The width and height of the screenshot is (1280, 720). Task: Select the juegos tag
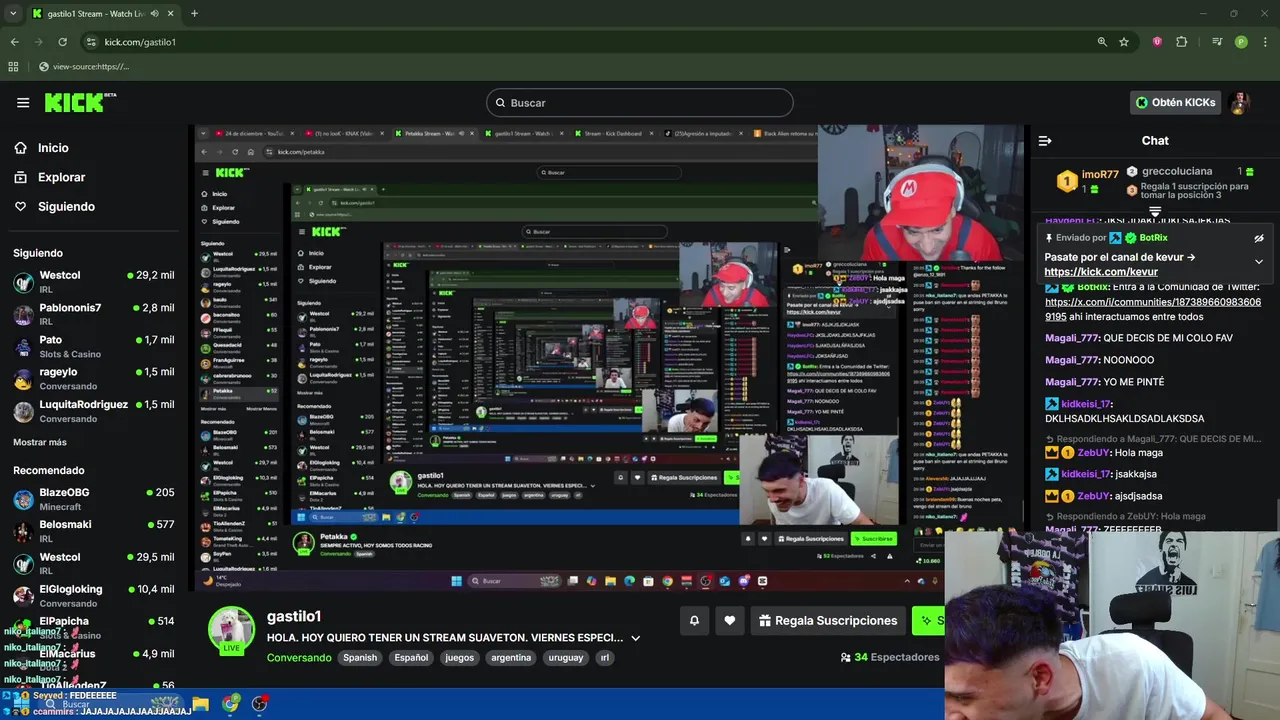460,658
